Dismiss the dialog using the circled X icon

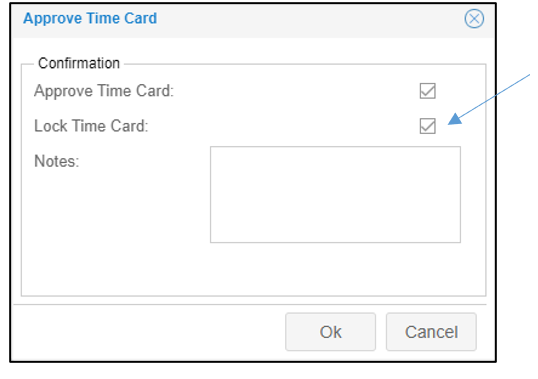474,19
